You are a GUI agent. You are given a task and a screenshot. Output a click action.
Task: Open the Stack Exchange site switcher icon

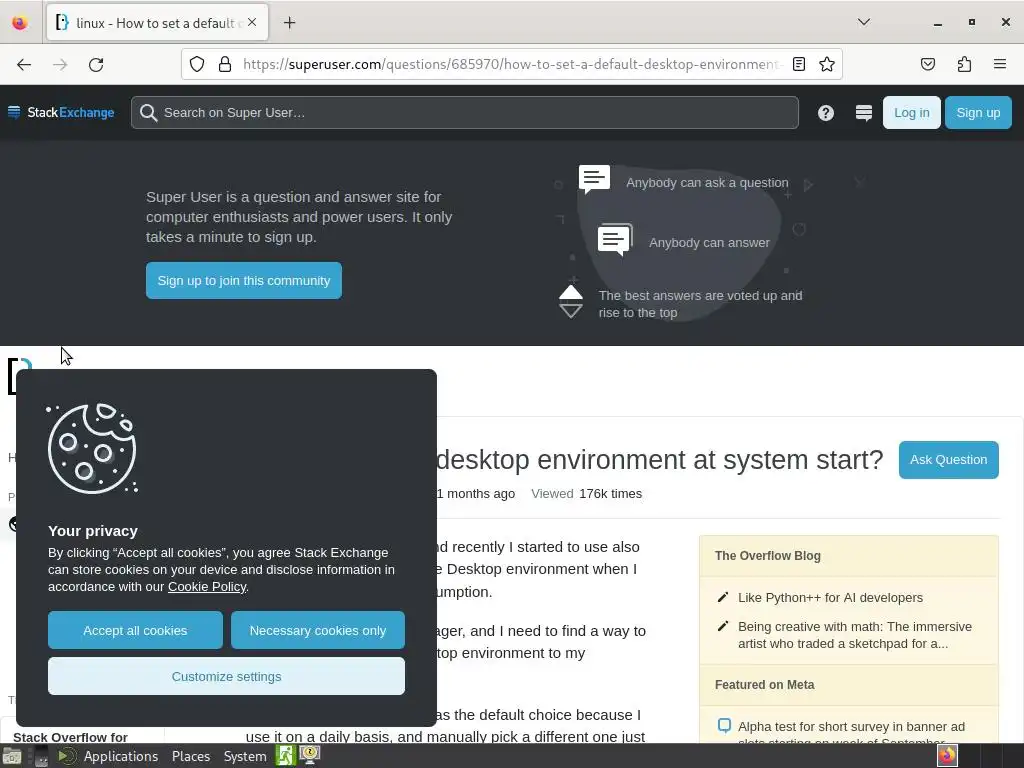[x=863, y=113]
